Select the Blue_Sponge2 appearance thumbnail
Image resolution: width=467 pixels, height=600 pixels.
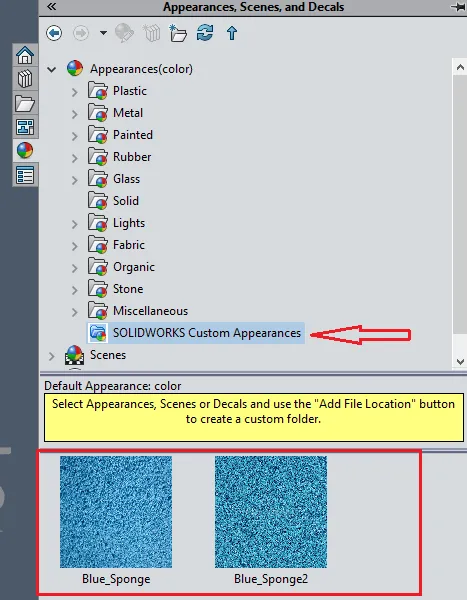(271, 512)
